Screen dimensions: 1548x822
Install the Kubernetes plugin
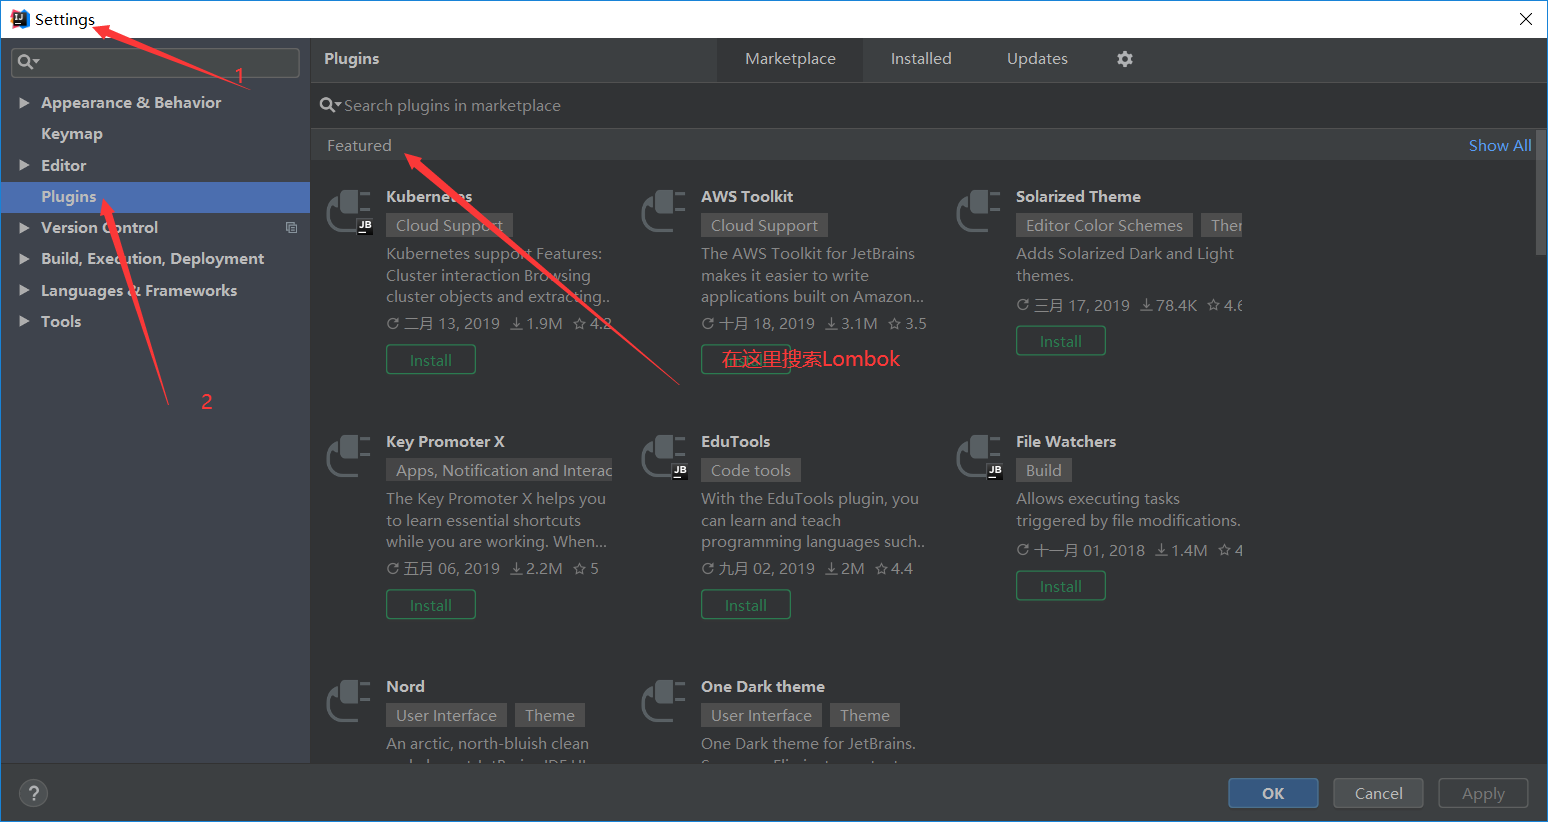click(x=431, y=360)
